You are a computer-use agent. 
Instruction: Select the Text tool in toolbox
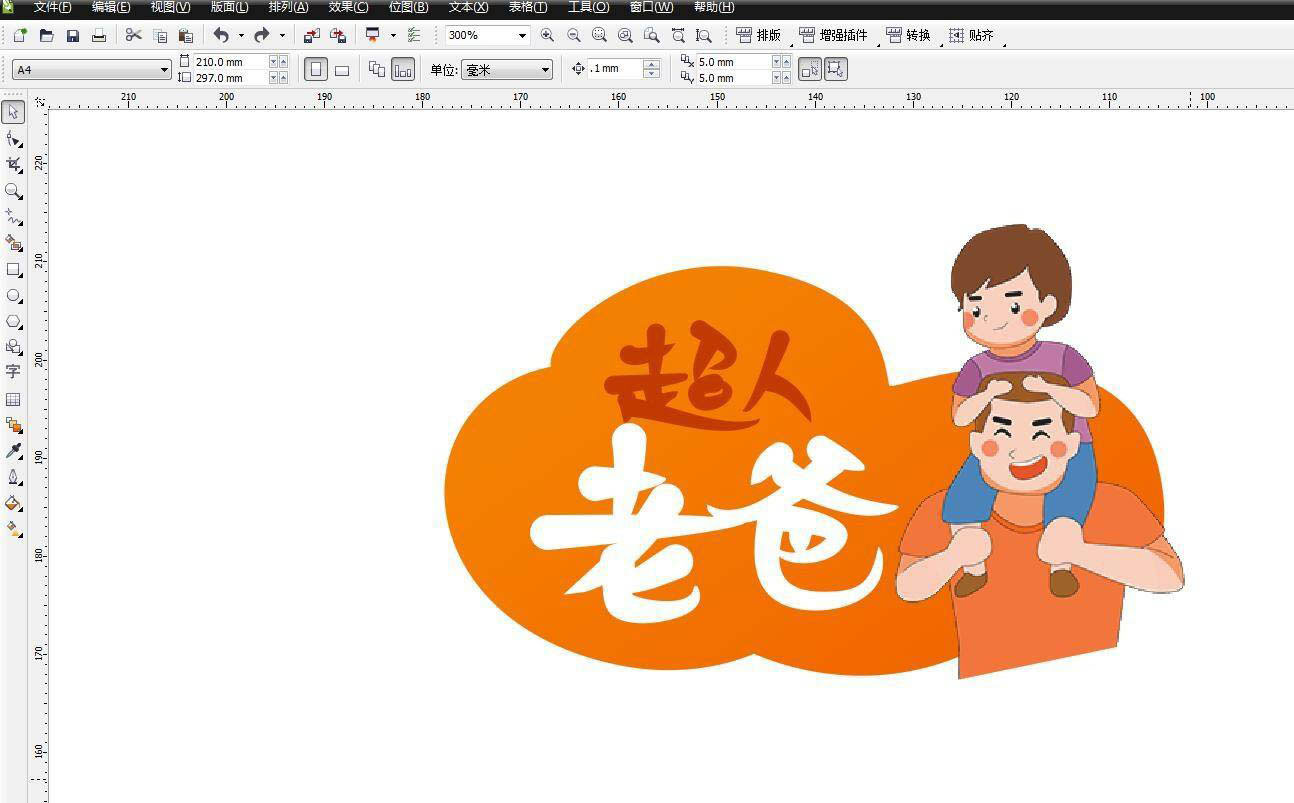tap(13, 371)
